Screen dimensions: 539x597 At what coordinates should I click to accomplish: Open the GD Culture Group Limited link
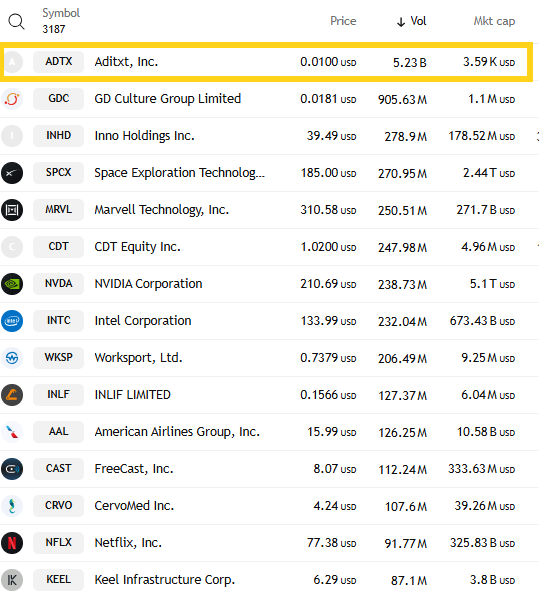point(167,99)
